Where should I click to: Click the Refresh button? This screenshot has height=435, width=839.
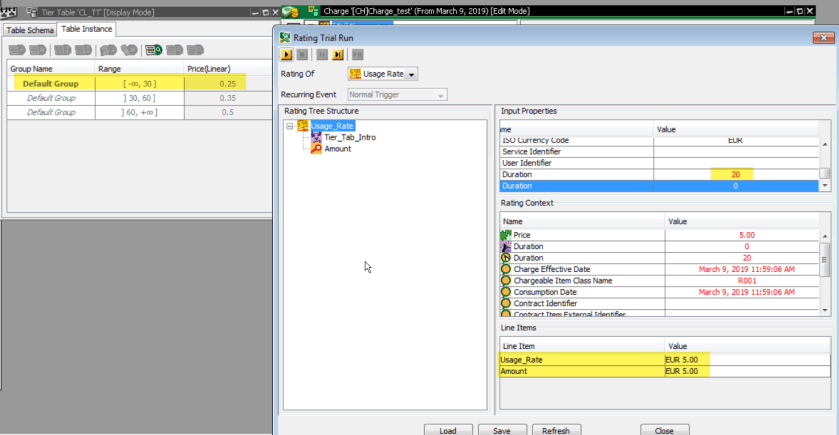(556, 430)
